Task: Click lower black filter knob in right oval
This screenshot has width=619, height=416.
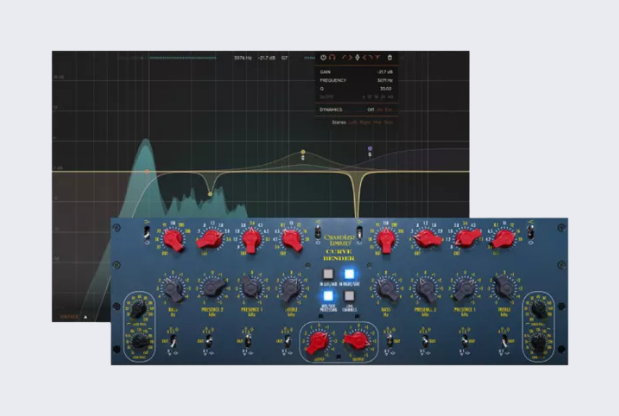Action: (539, 343)
